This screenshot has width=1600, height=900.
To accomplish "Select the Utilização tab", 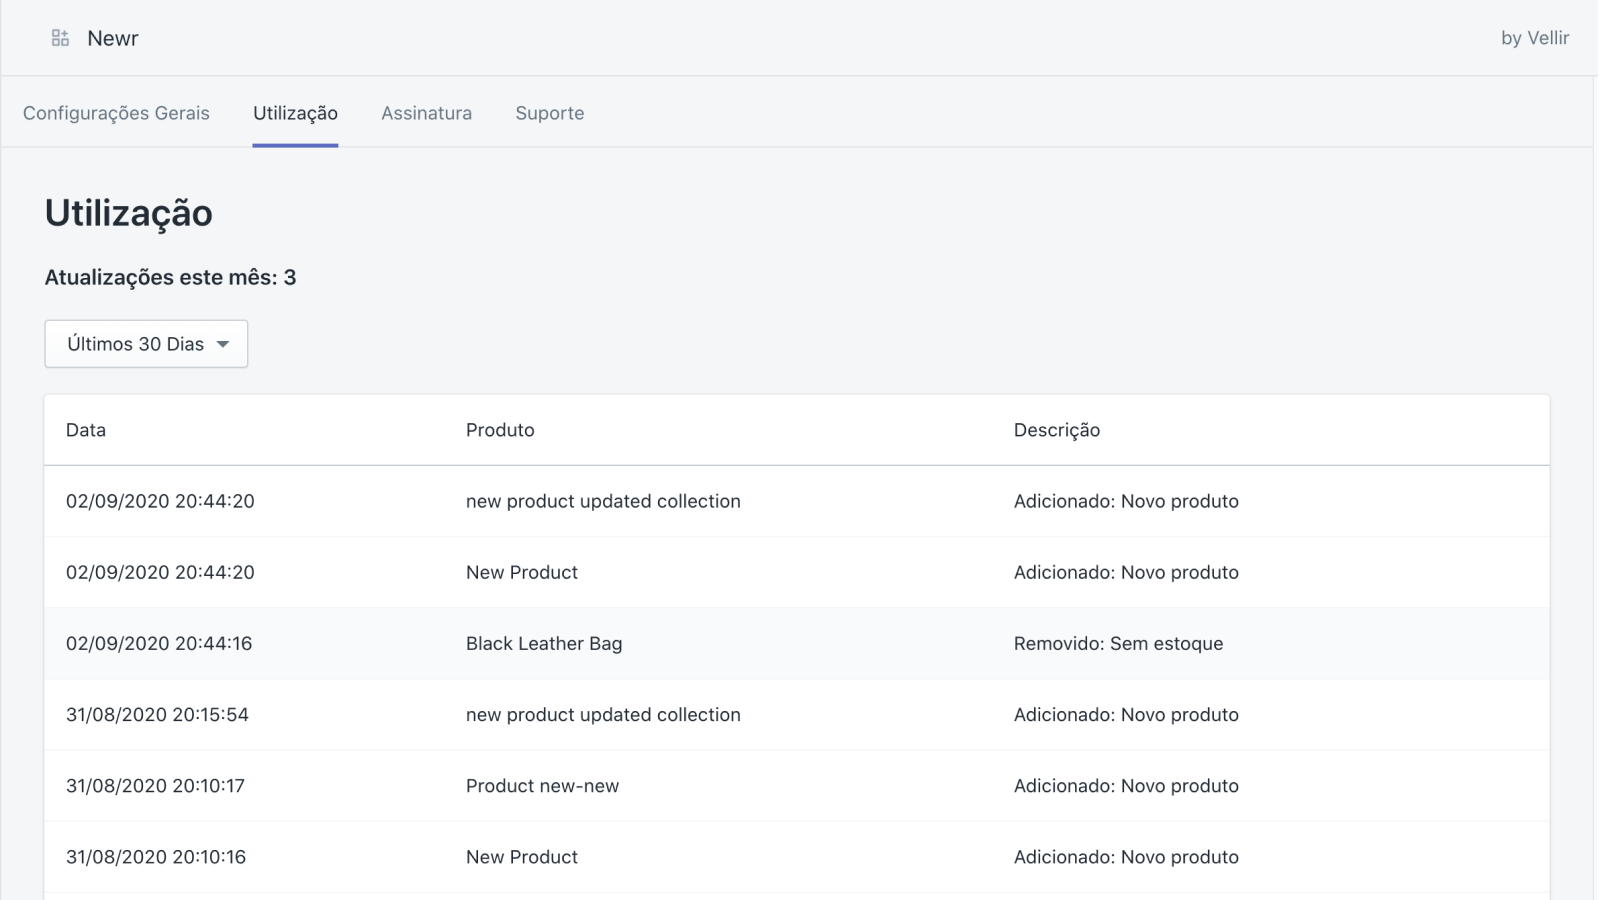I will tap(295, 113).
